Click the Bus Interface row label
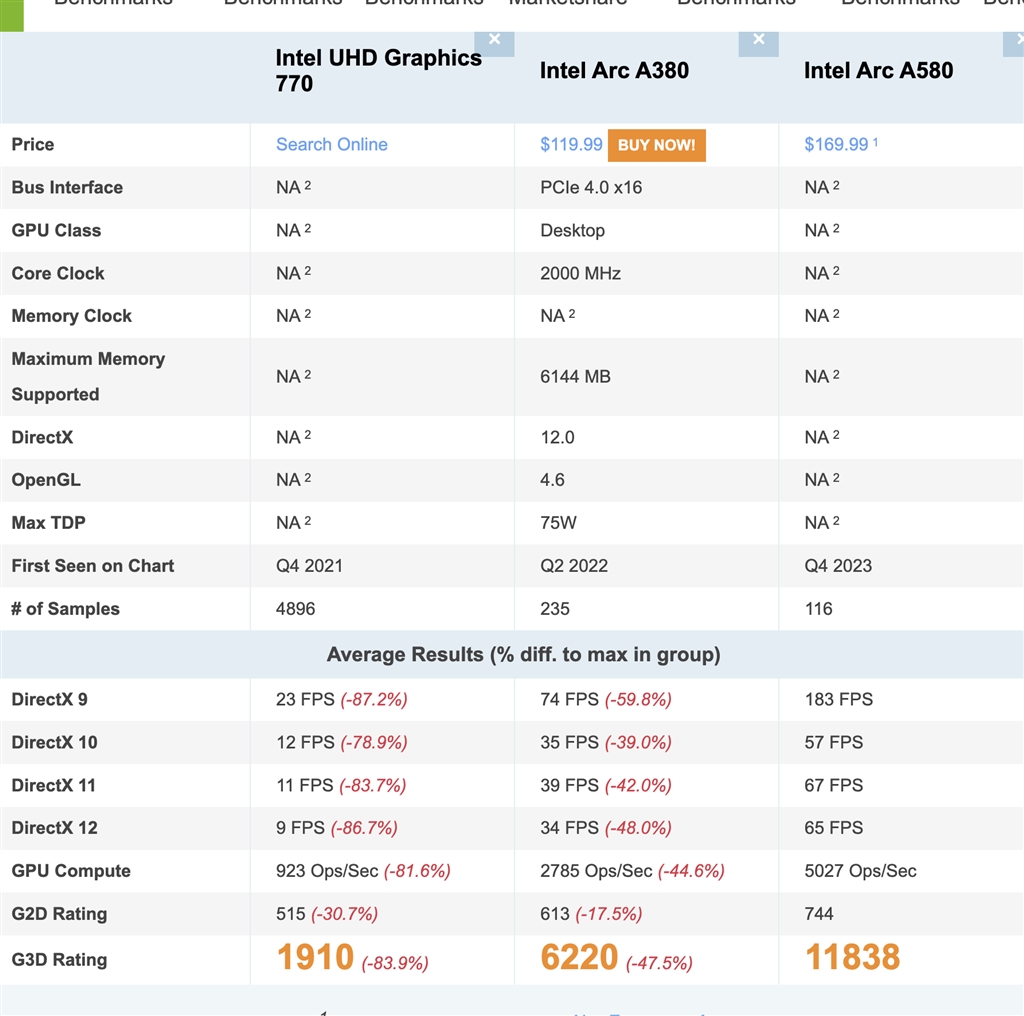 tap(67, 187)
